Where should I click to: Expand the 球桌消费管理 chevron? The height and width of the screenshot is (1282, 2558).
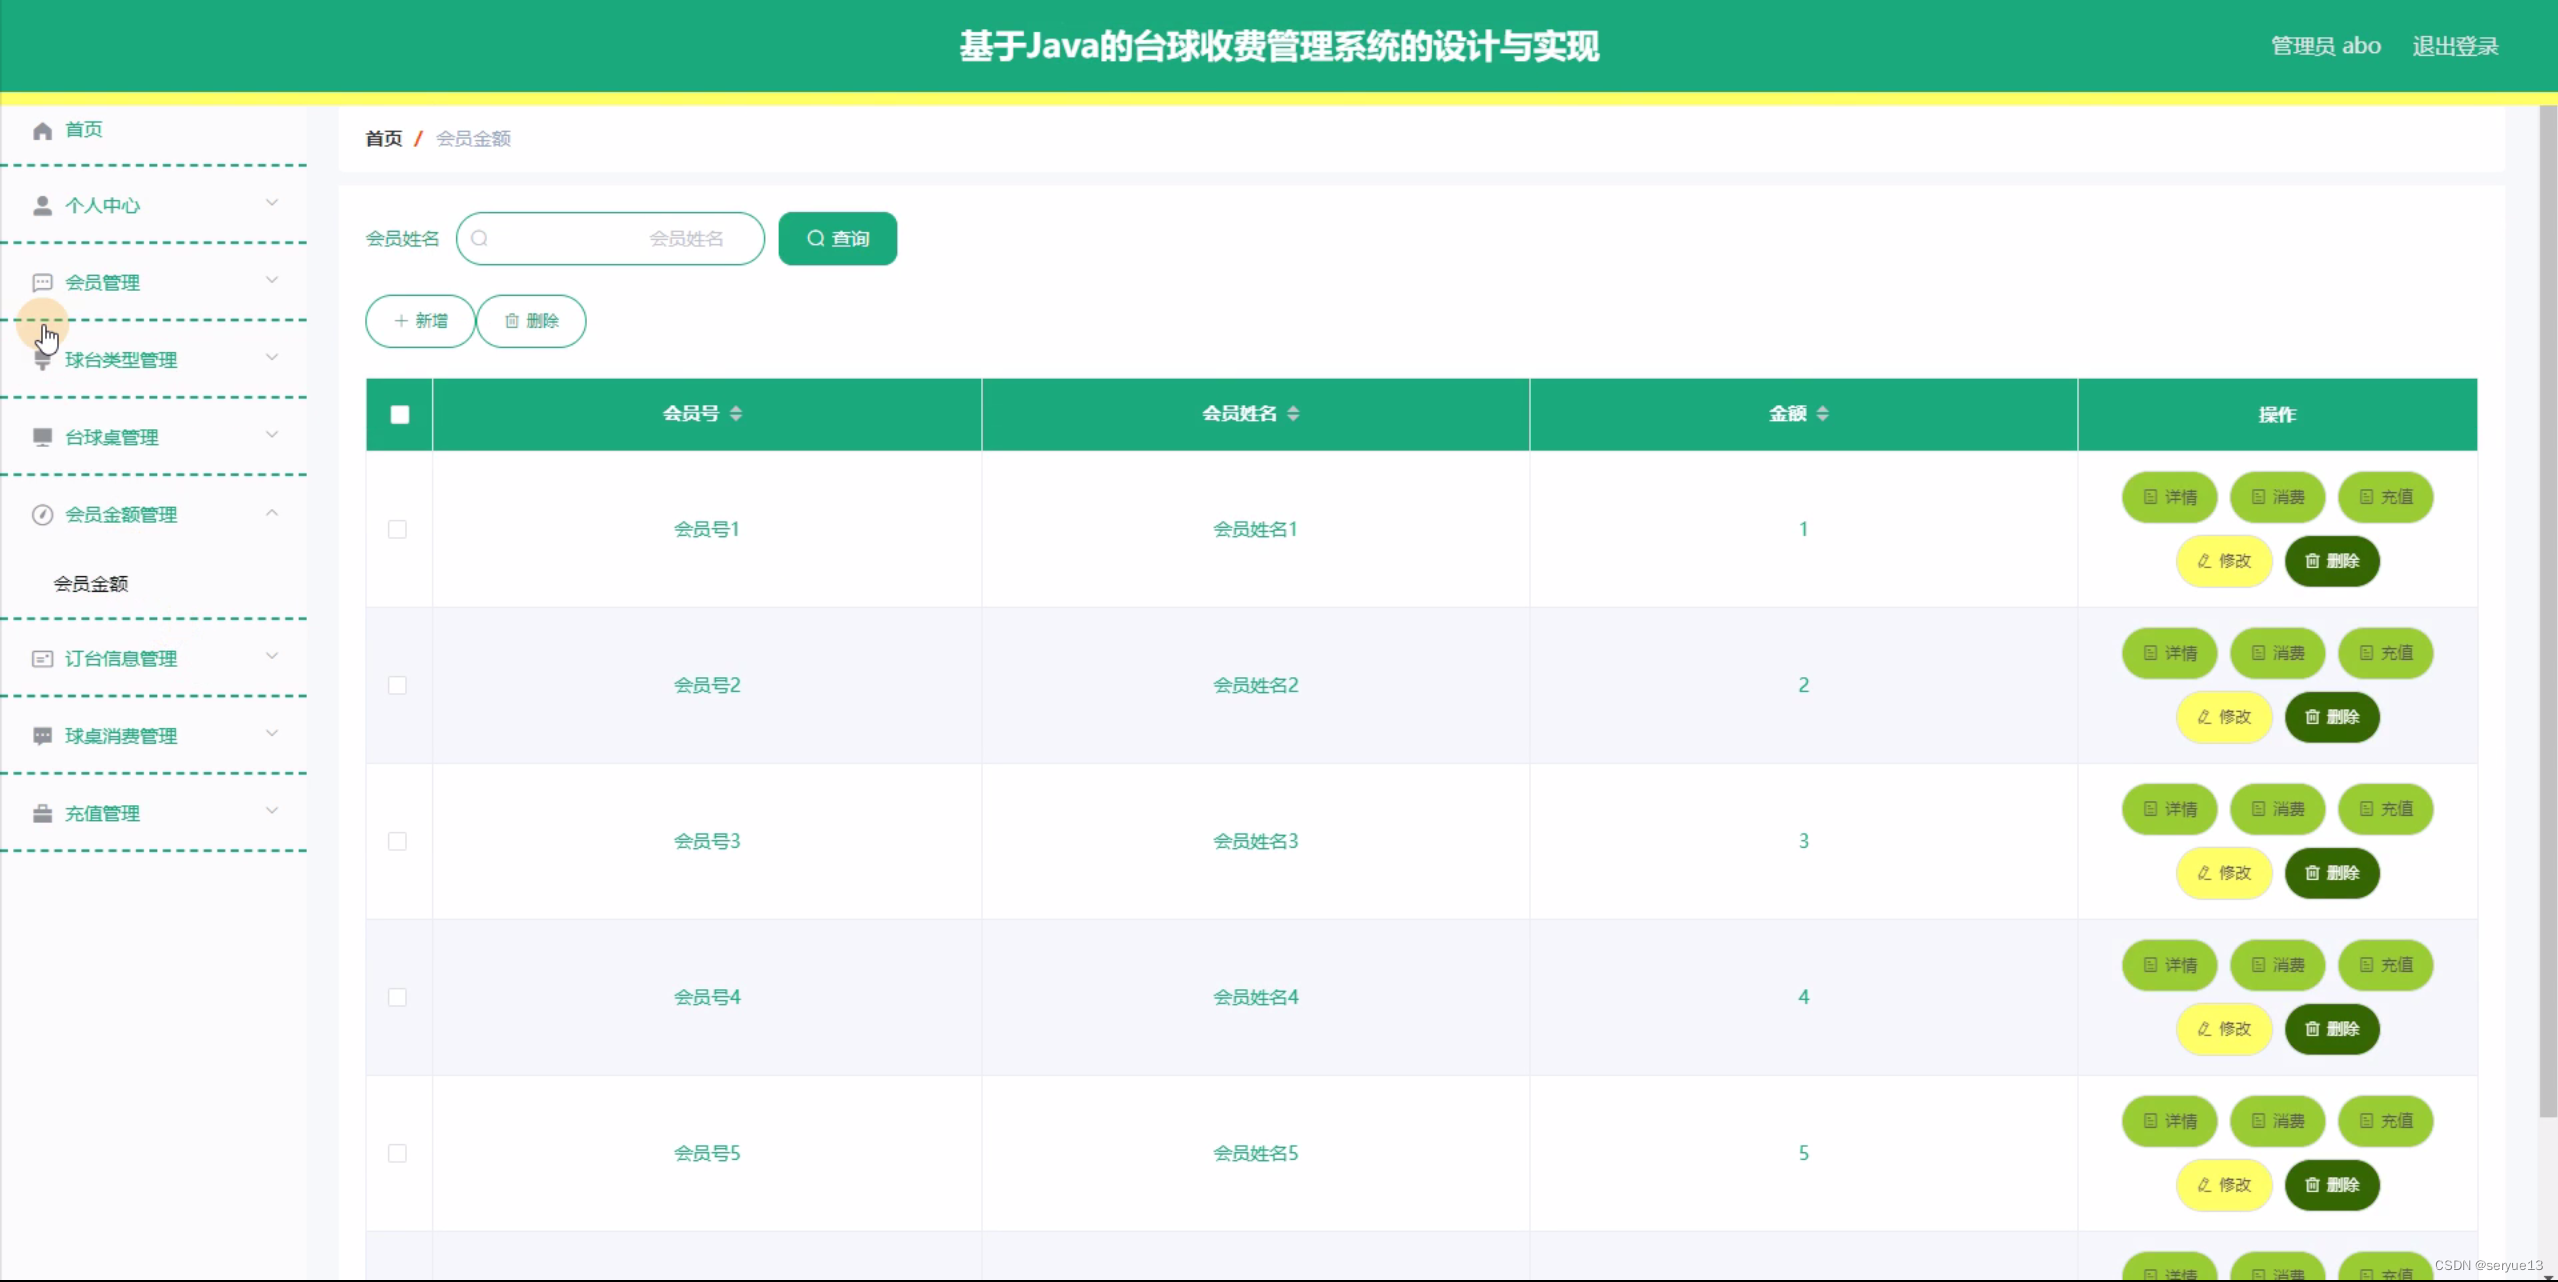272,734
